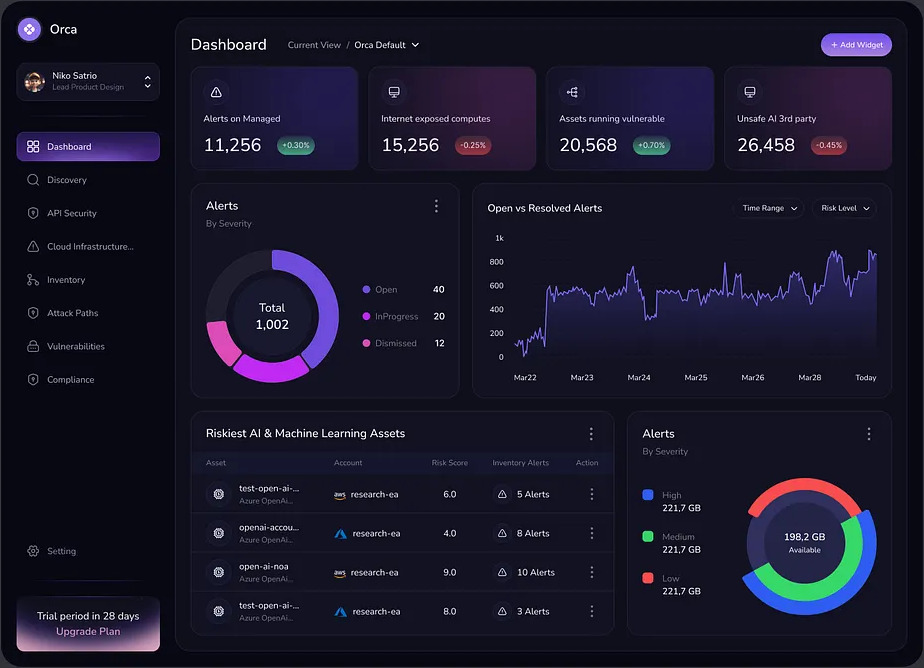Screen dimensions: 924x668
Task: Open the Attack Paths menu item
Action: point(72,313)
